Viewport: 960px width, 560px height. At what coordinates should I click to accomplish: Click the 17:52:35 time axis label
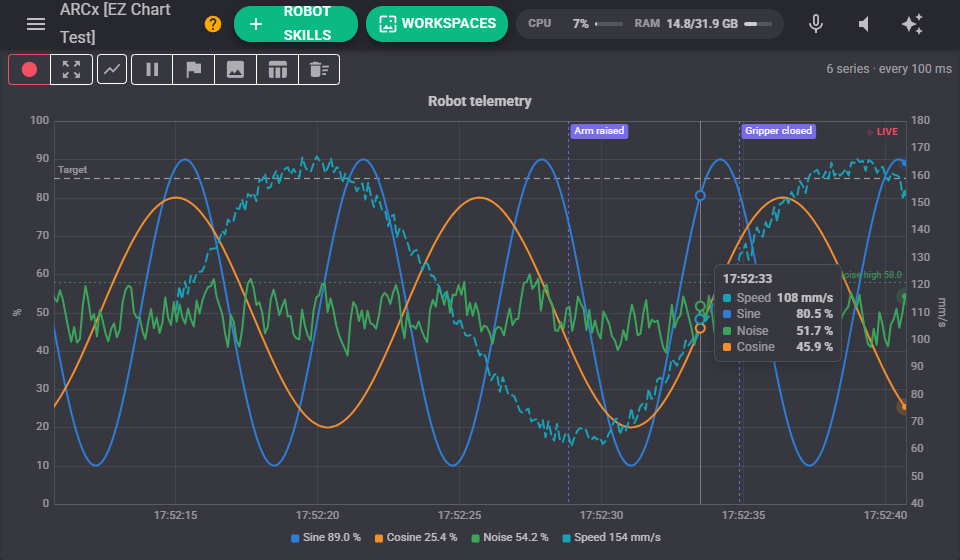[x=743, y=515]
